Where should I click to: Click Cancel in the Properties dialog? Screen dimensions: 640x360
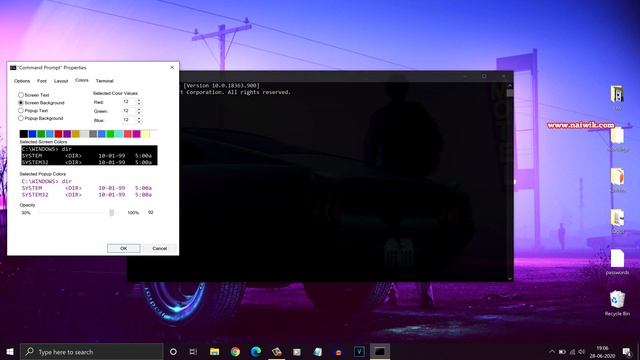point(159,248)
